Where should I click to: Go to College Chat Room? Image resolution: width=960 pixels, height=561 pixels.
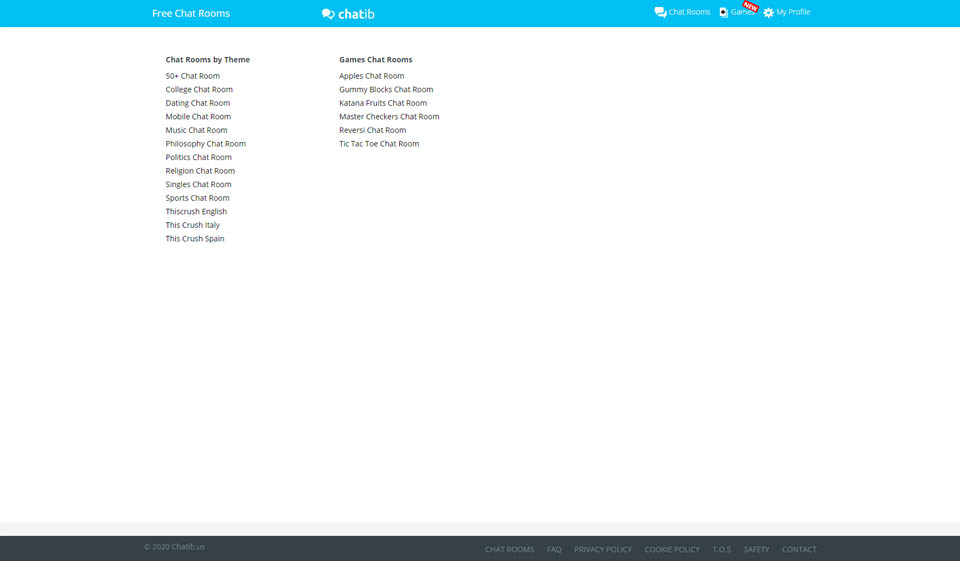(199, 90)
